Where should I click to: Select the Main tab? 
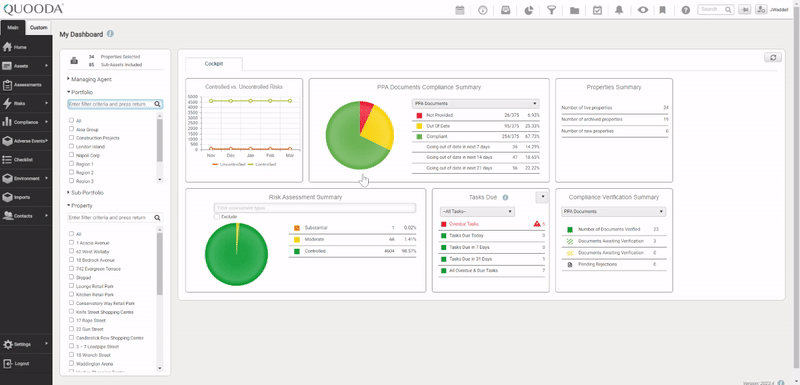13,28
